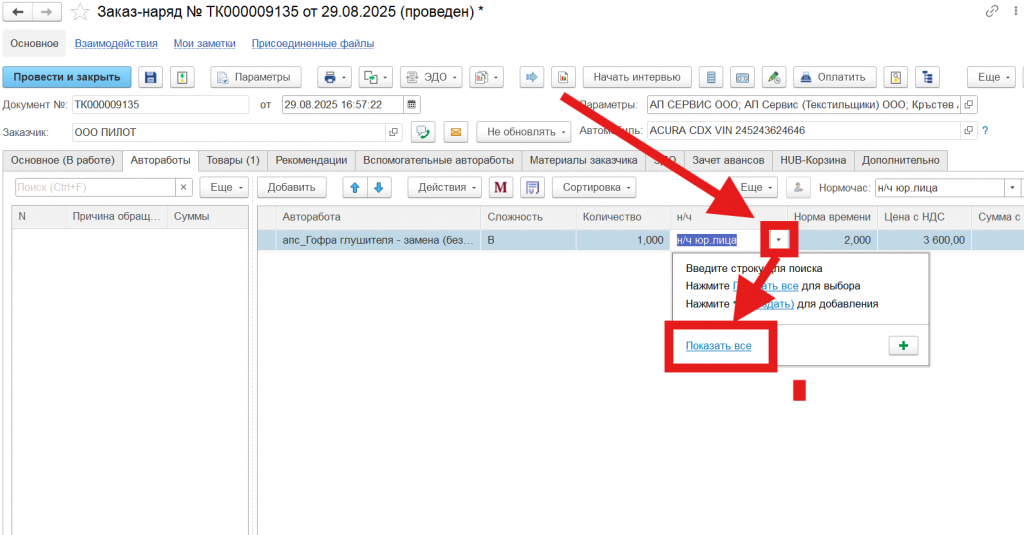Click the Провести и закрыть button
The image size is (1024, 535).
pyautogui.click(x=66, y=77)
